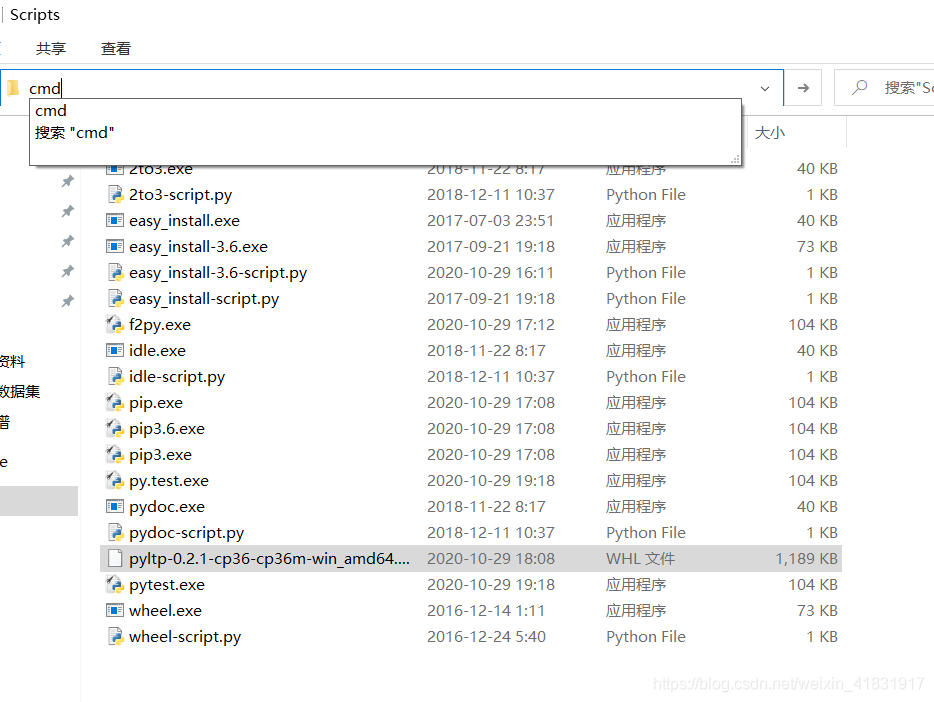
Task: Click the wheel.exe application icon
Action: (115, 611)
